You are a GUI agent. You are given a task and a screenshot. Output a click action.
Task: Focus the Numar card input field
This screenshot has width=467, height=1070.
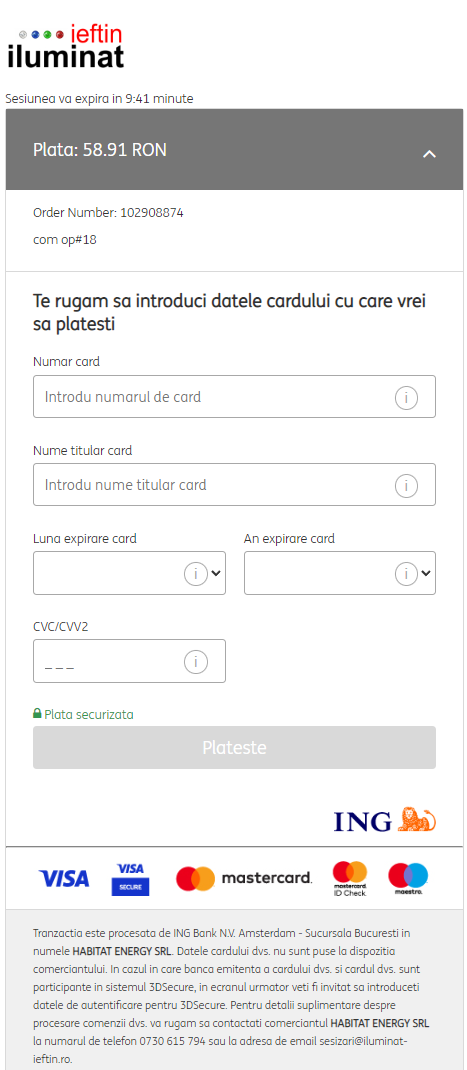tap(234, 397)
